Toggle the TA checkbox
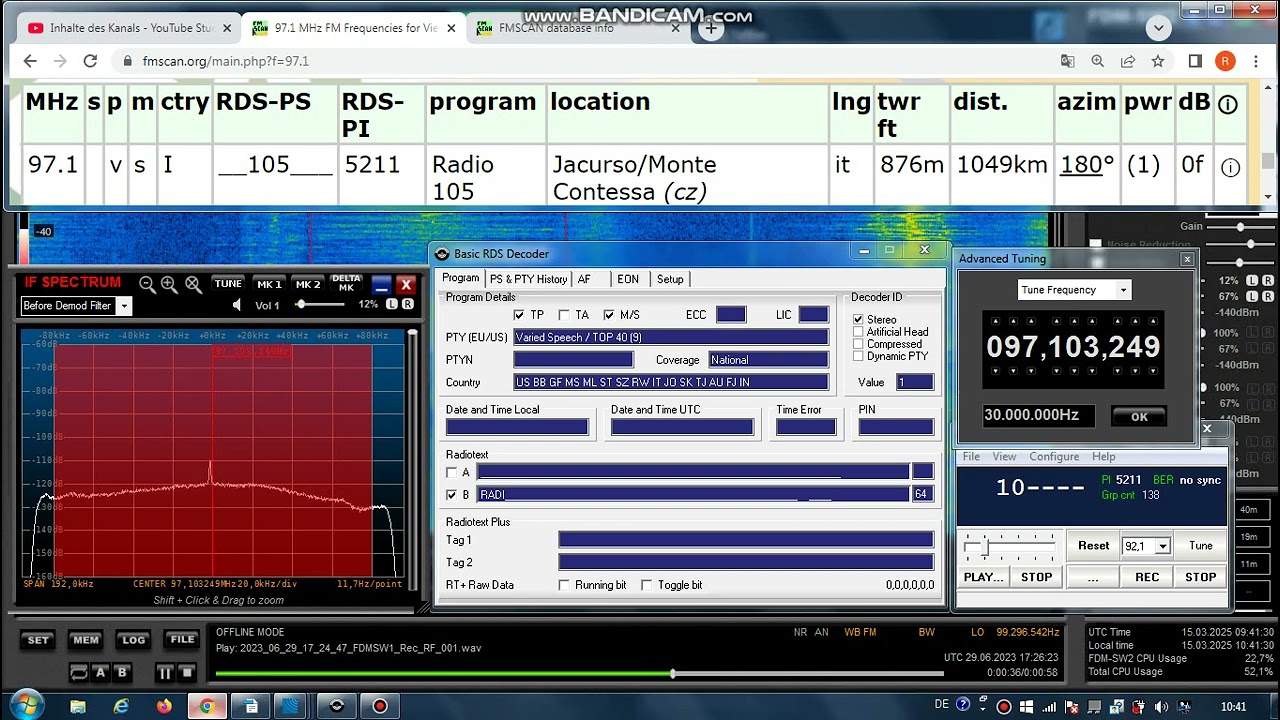The image size is (1280, 720). (x=564, y=315)
